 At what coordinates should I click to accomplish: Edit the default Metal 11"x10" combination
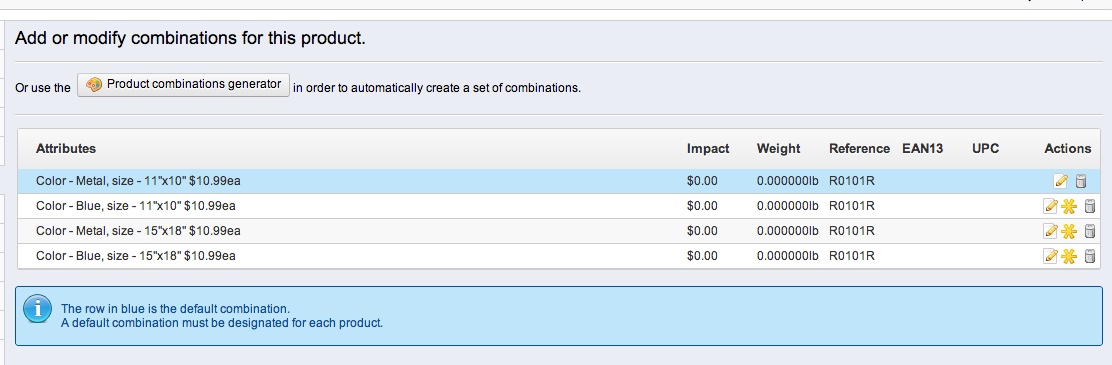tap(1061, 181)
